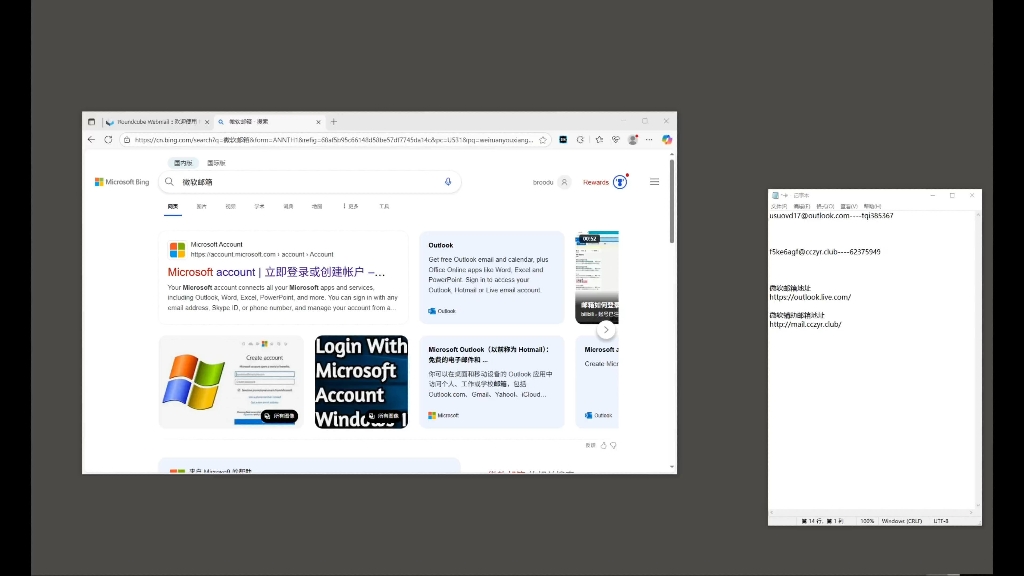This screenshot has width=1024, height=576.
Task: Click the cczyr.club account line in Notepad
Action: [825, 251]
